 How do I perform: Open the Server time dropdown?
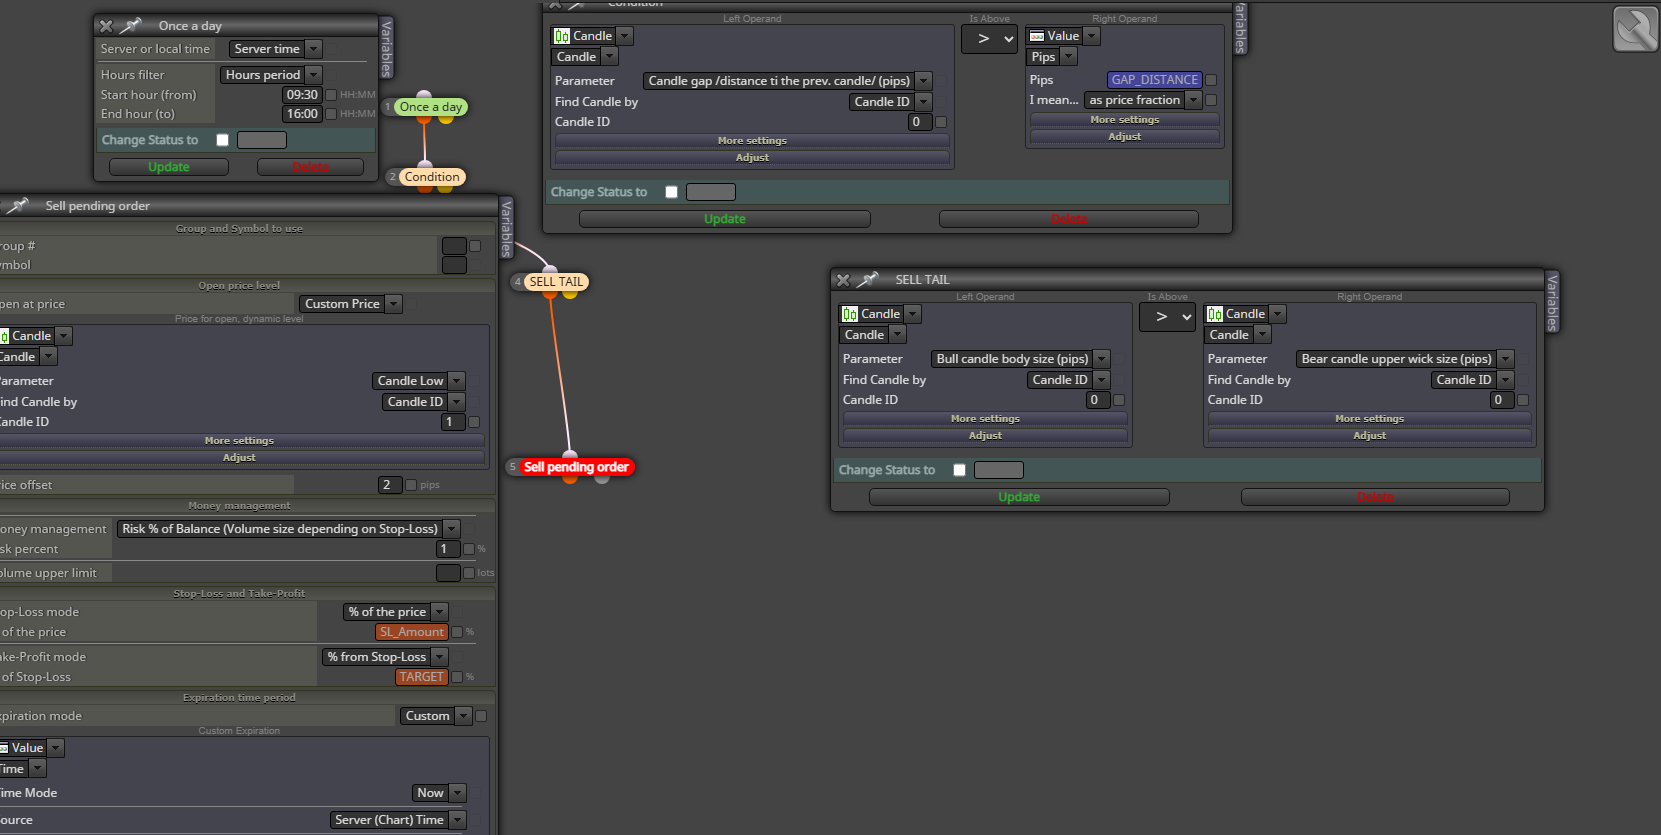[276, 49]
